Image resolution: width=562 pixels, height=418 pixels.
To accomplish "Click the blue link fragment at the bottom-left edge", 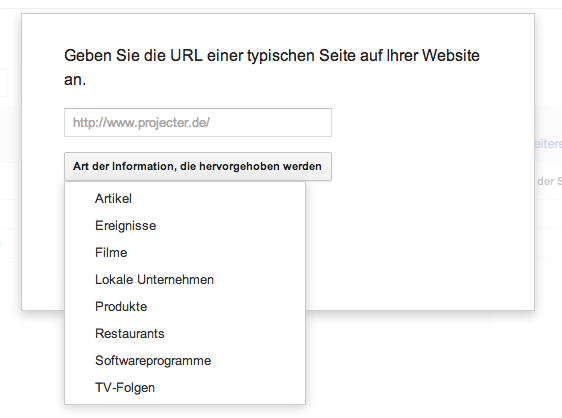I will tap(1, 244).
